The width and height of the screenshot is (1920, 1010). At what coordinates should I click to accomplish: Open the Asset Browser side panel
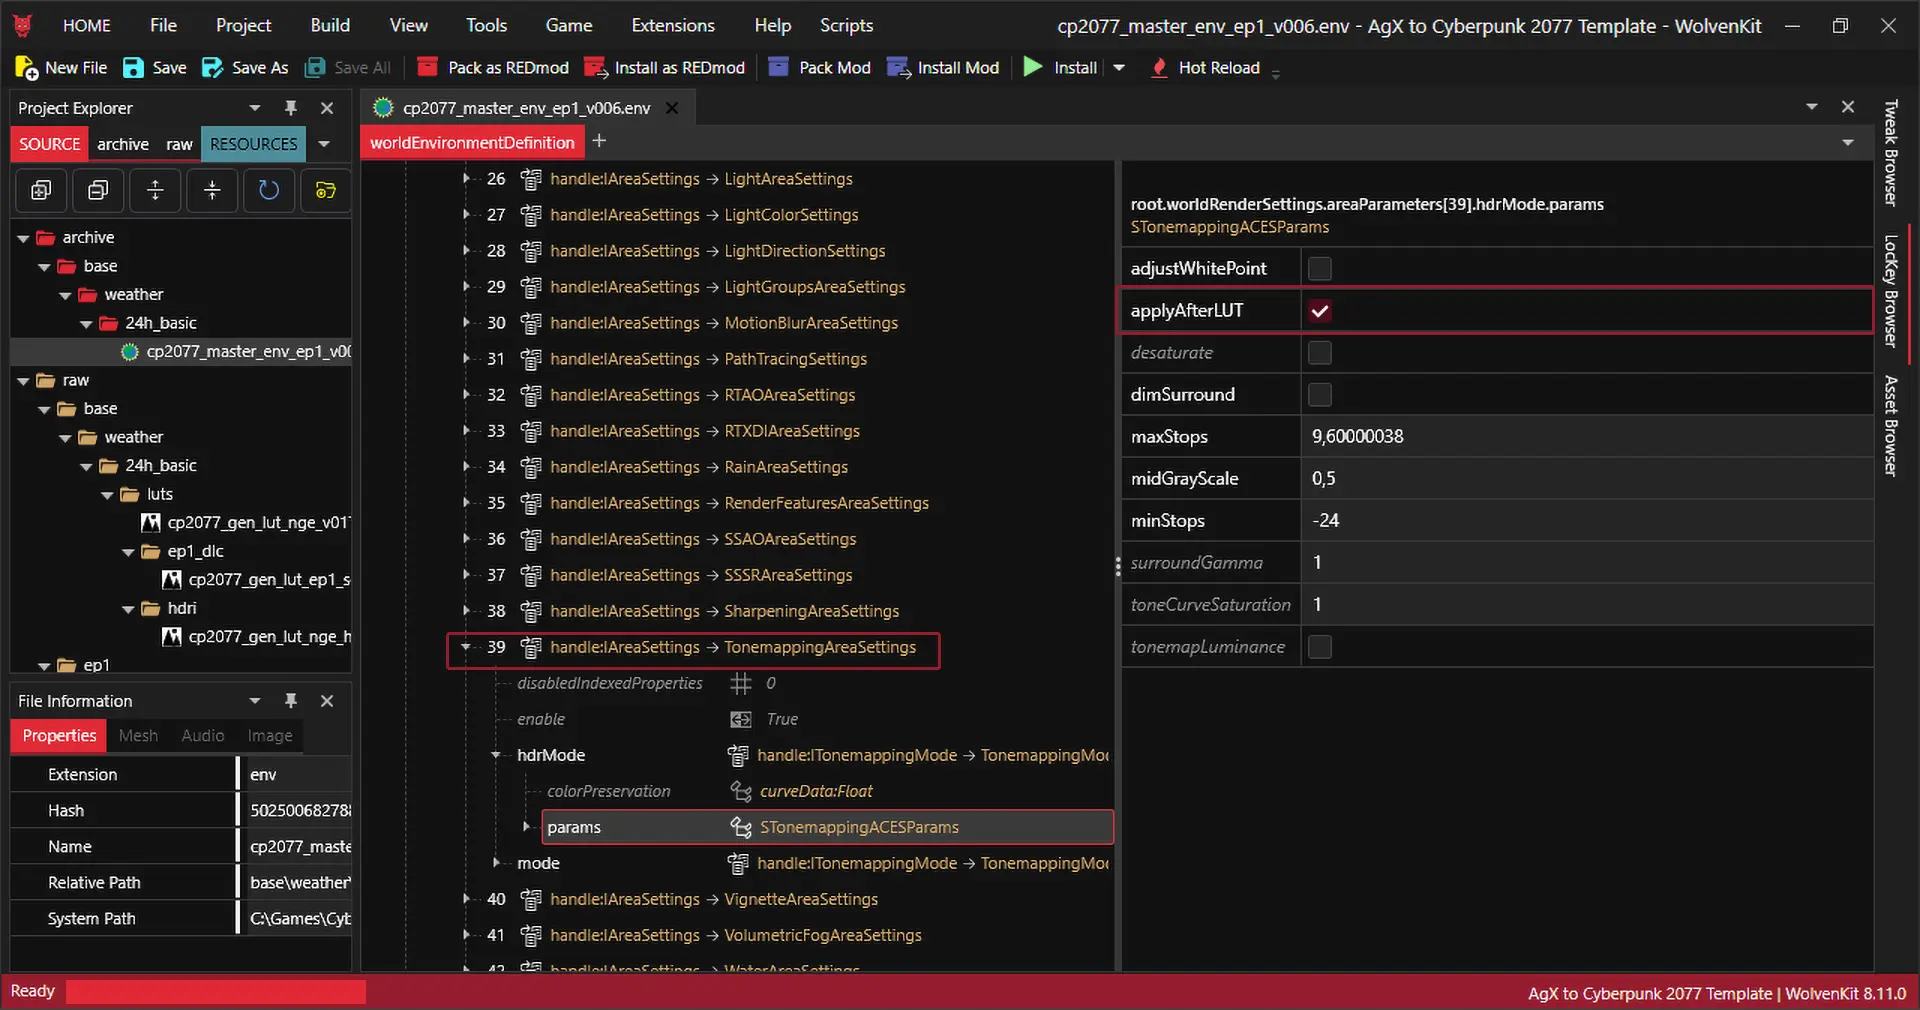1890,426
